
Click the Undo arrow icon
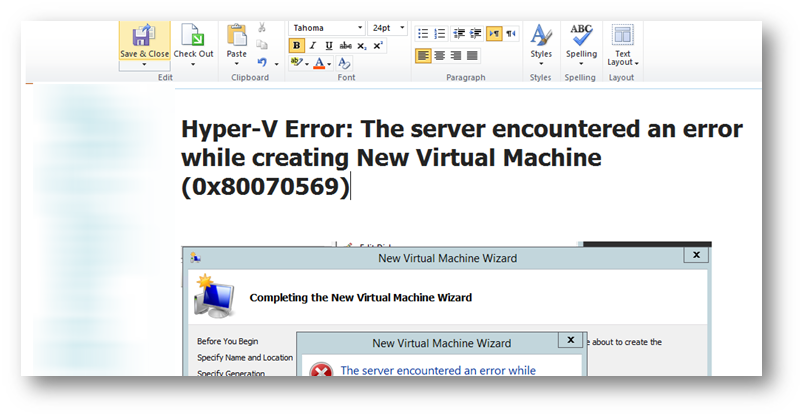pos(262,63)
